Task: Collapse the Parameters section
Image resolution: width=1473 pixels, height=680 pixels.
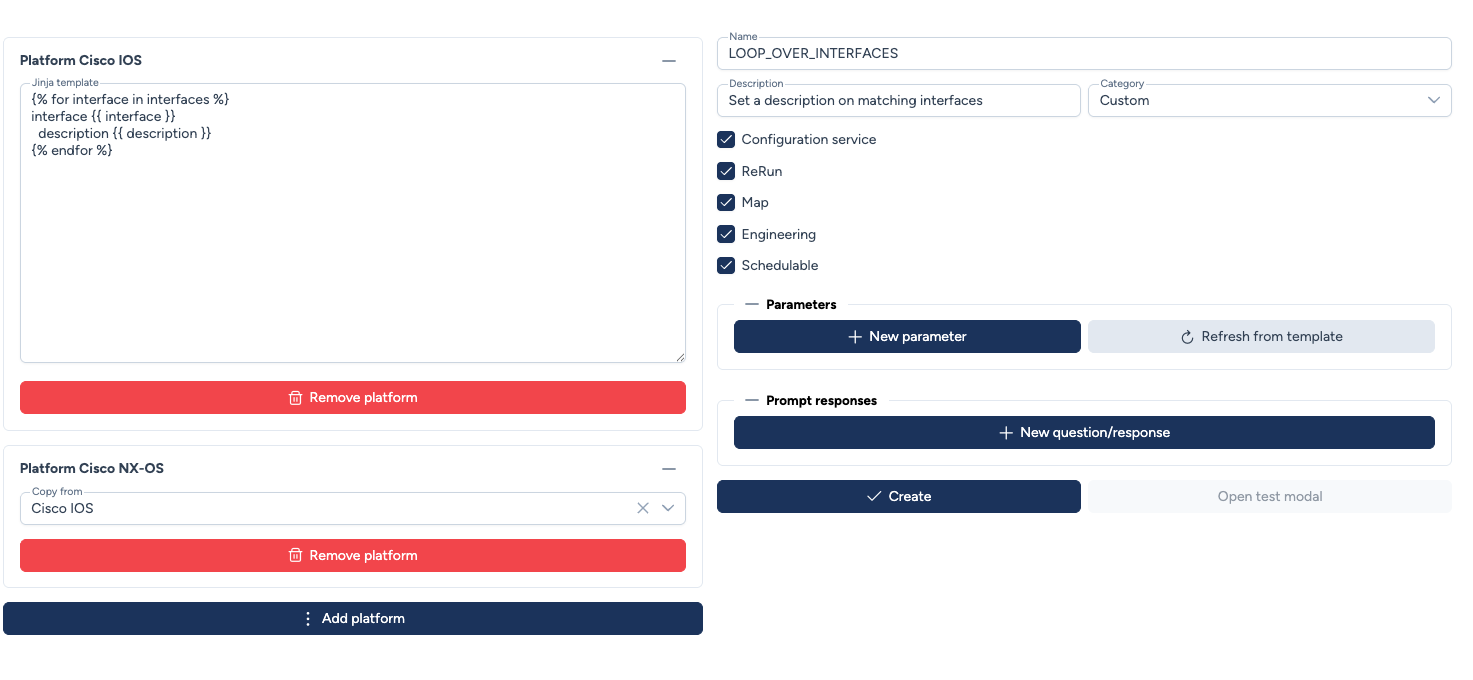Action: [752, 305]
